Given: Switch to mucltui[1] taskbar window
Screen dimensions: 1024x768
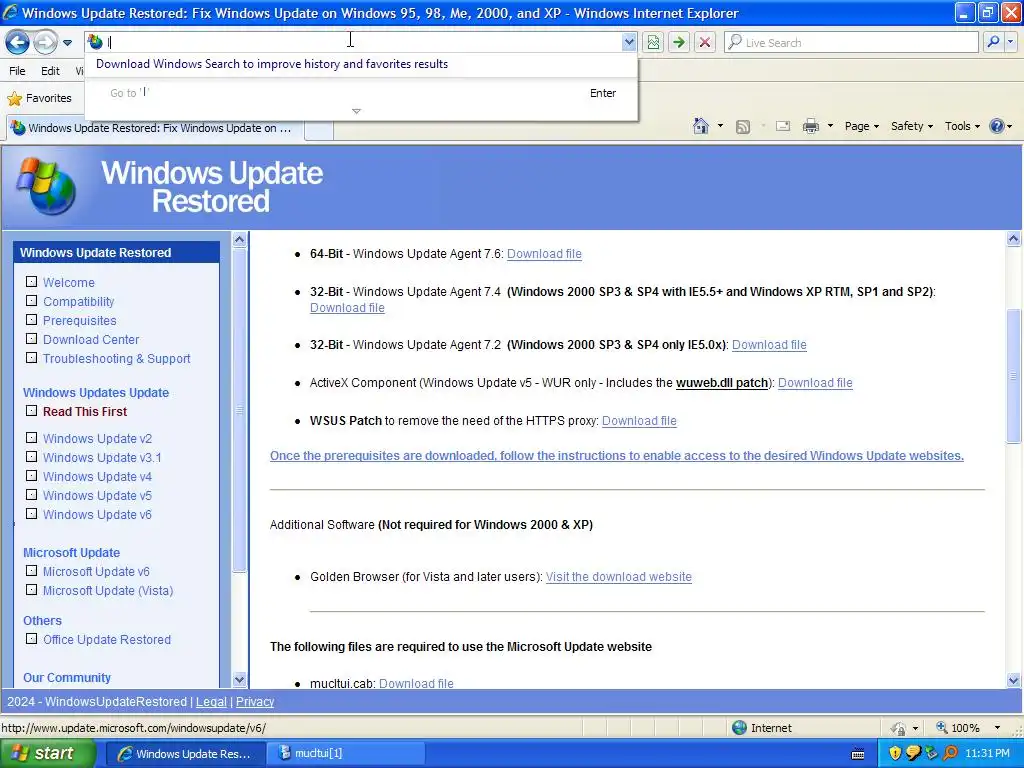Looking at the screenshot, I should click(346, 753).
